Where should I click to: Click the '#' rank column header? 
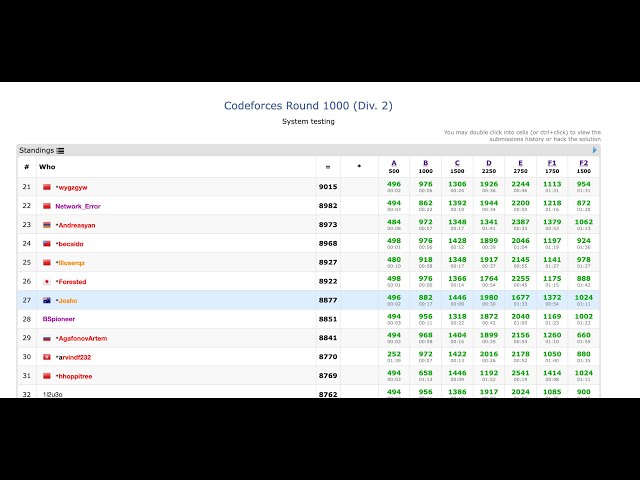coord(27,167)
